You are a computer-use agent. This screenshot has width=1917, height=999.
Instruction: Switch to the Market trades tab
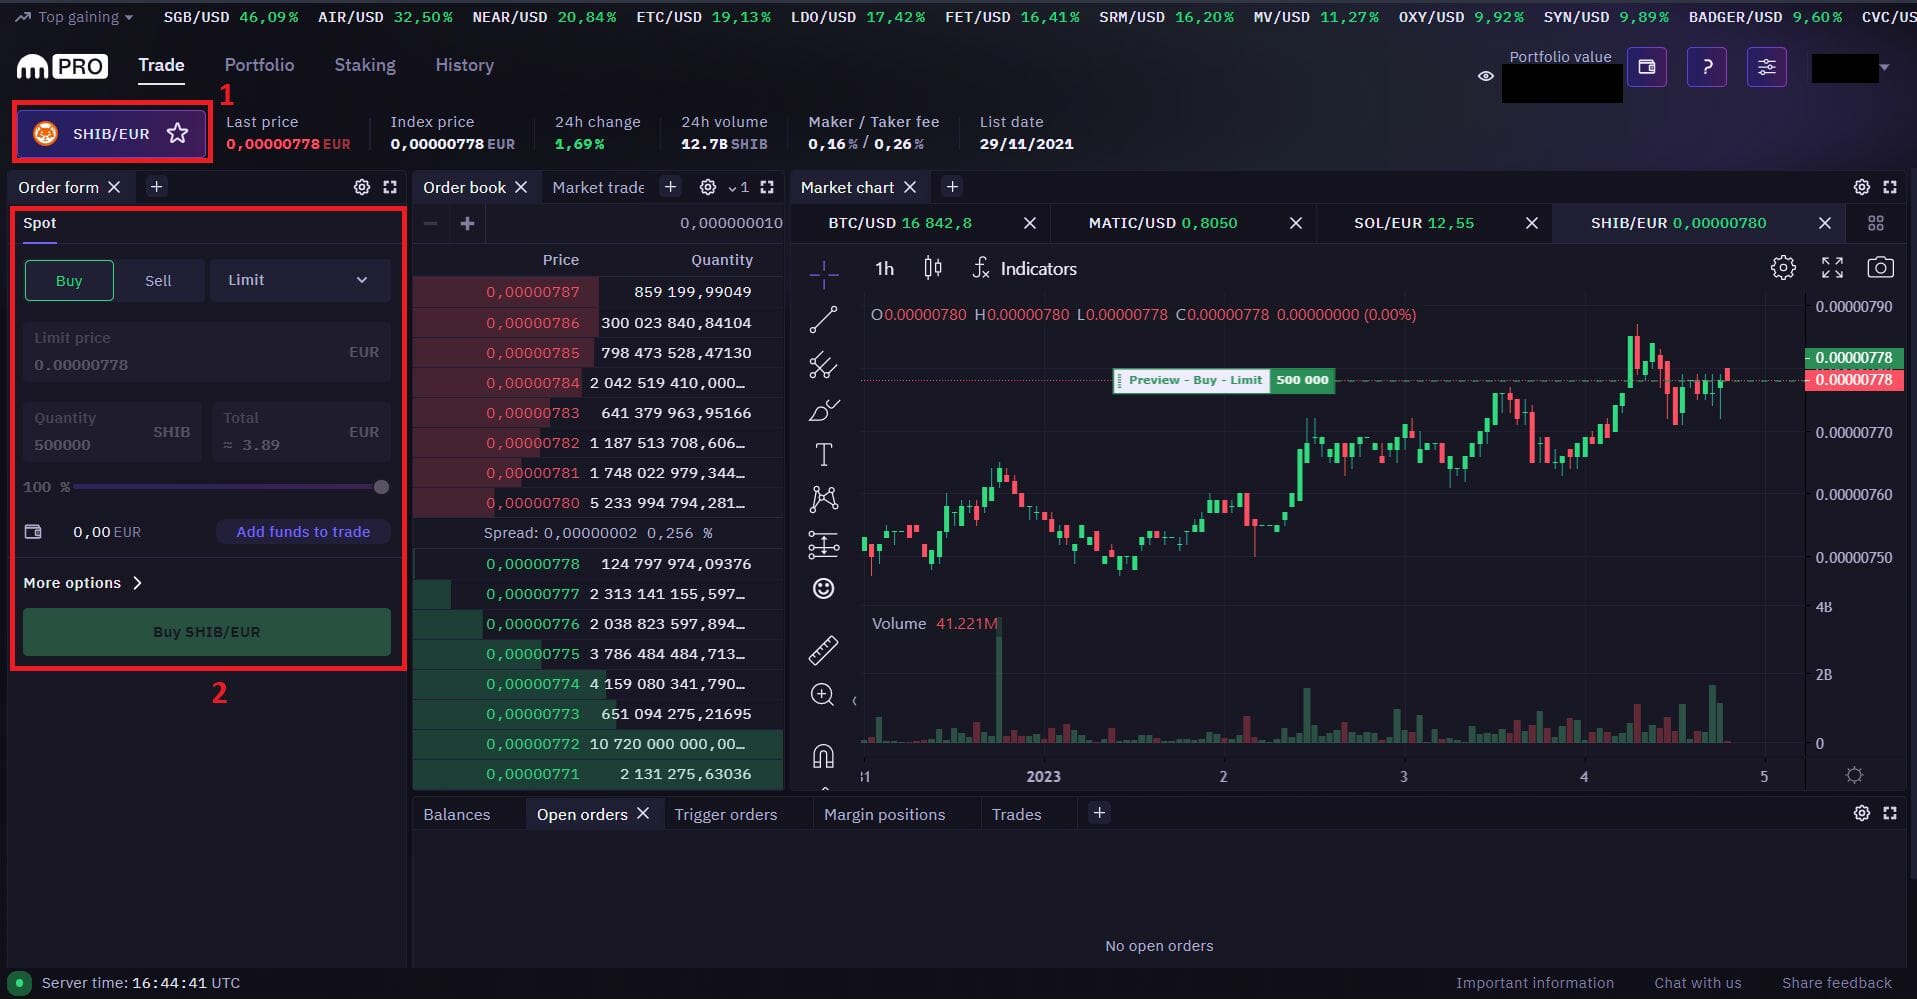[x=598, y=187]
